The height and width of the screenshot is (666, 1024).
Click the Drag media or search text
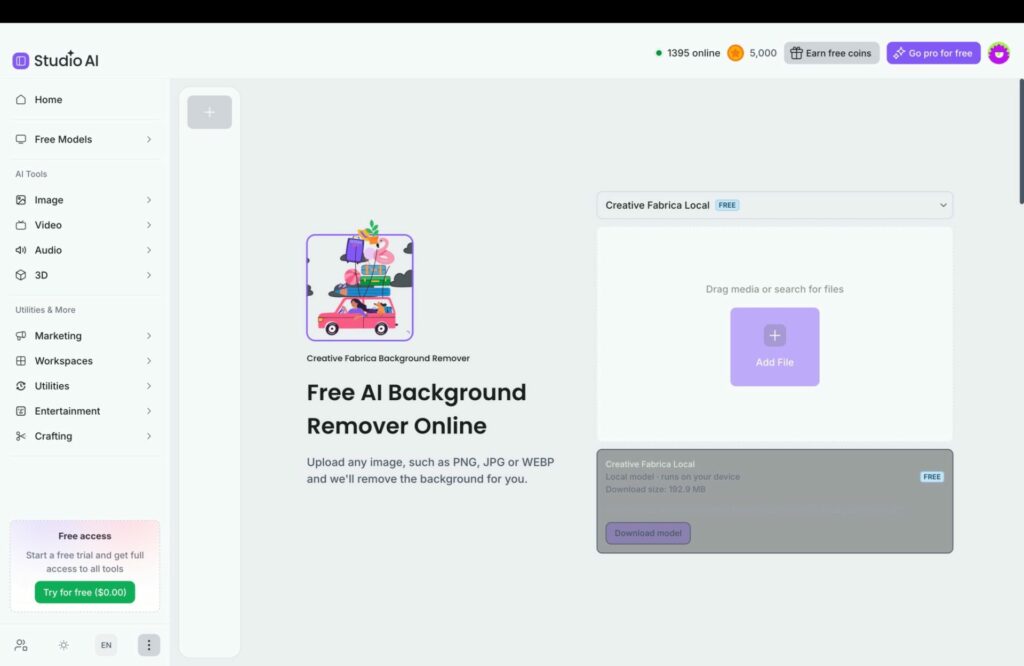point(775,289)
